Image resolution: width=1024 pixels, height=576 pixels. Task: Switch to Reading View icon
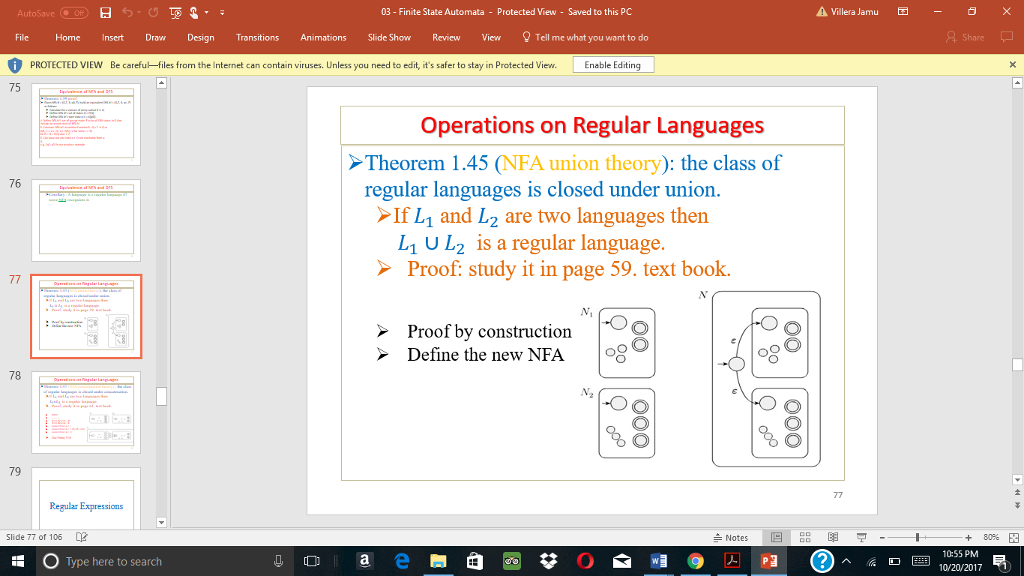[833, 537]
